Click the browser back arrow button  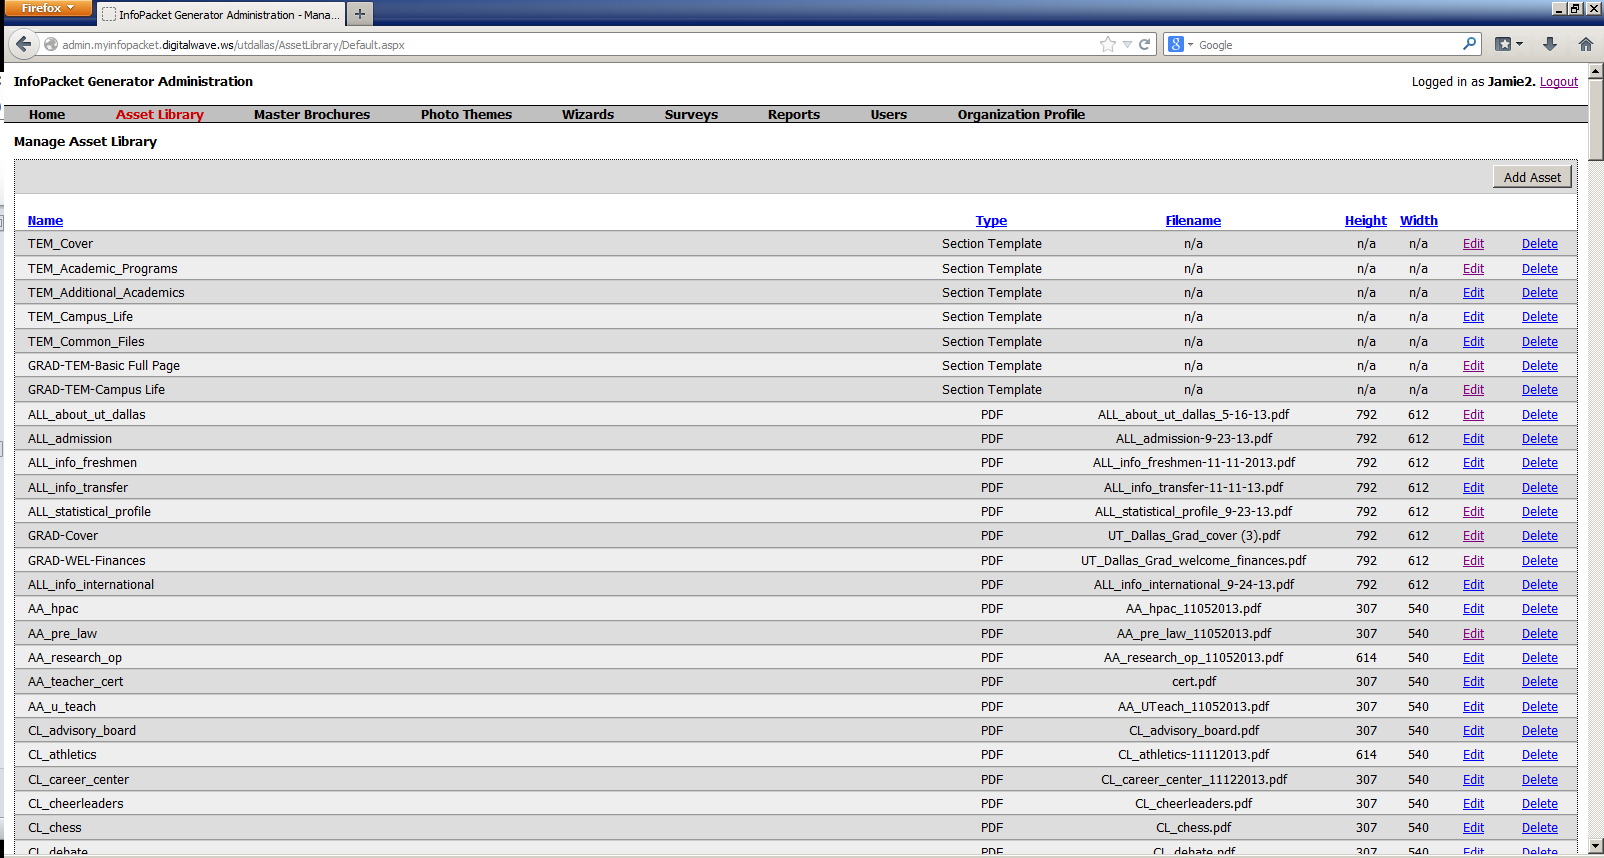pyautogui.click(x=23, y=44)
